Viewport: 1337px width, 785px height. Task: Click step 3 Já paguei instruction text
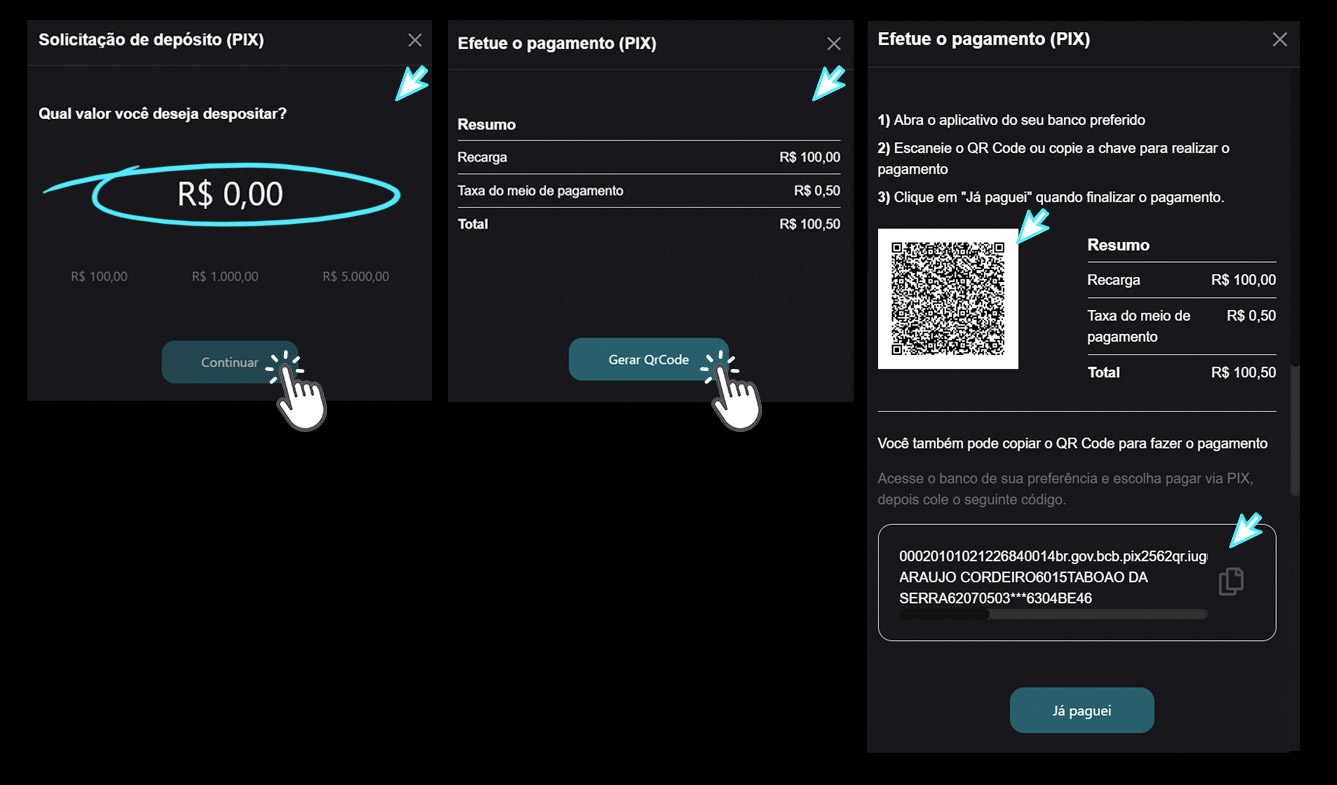click(x=1051, y=197)
